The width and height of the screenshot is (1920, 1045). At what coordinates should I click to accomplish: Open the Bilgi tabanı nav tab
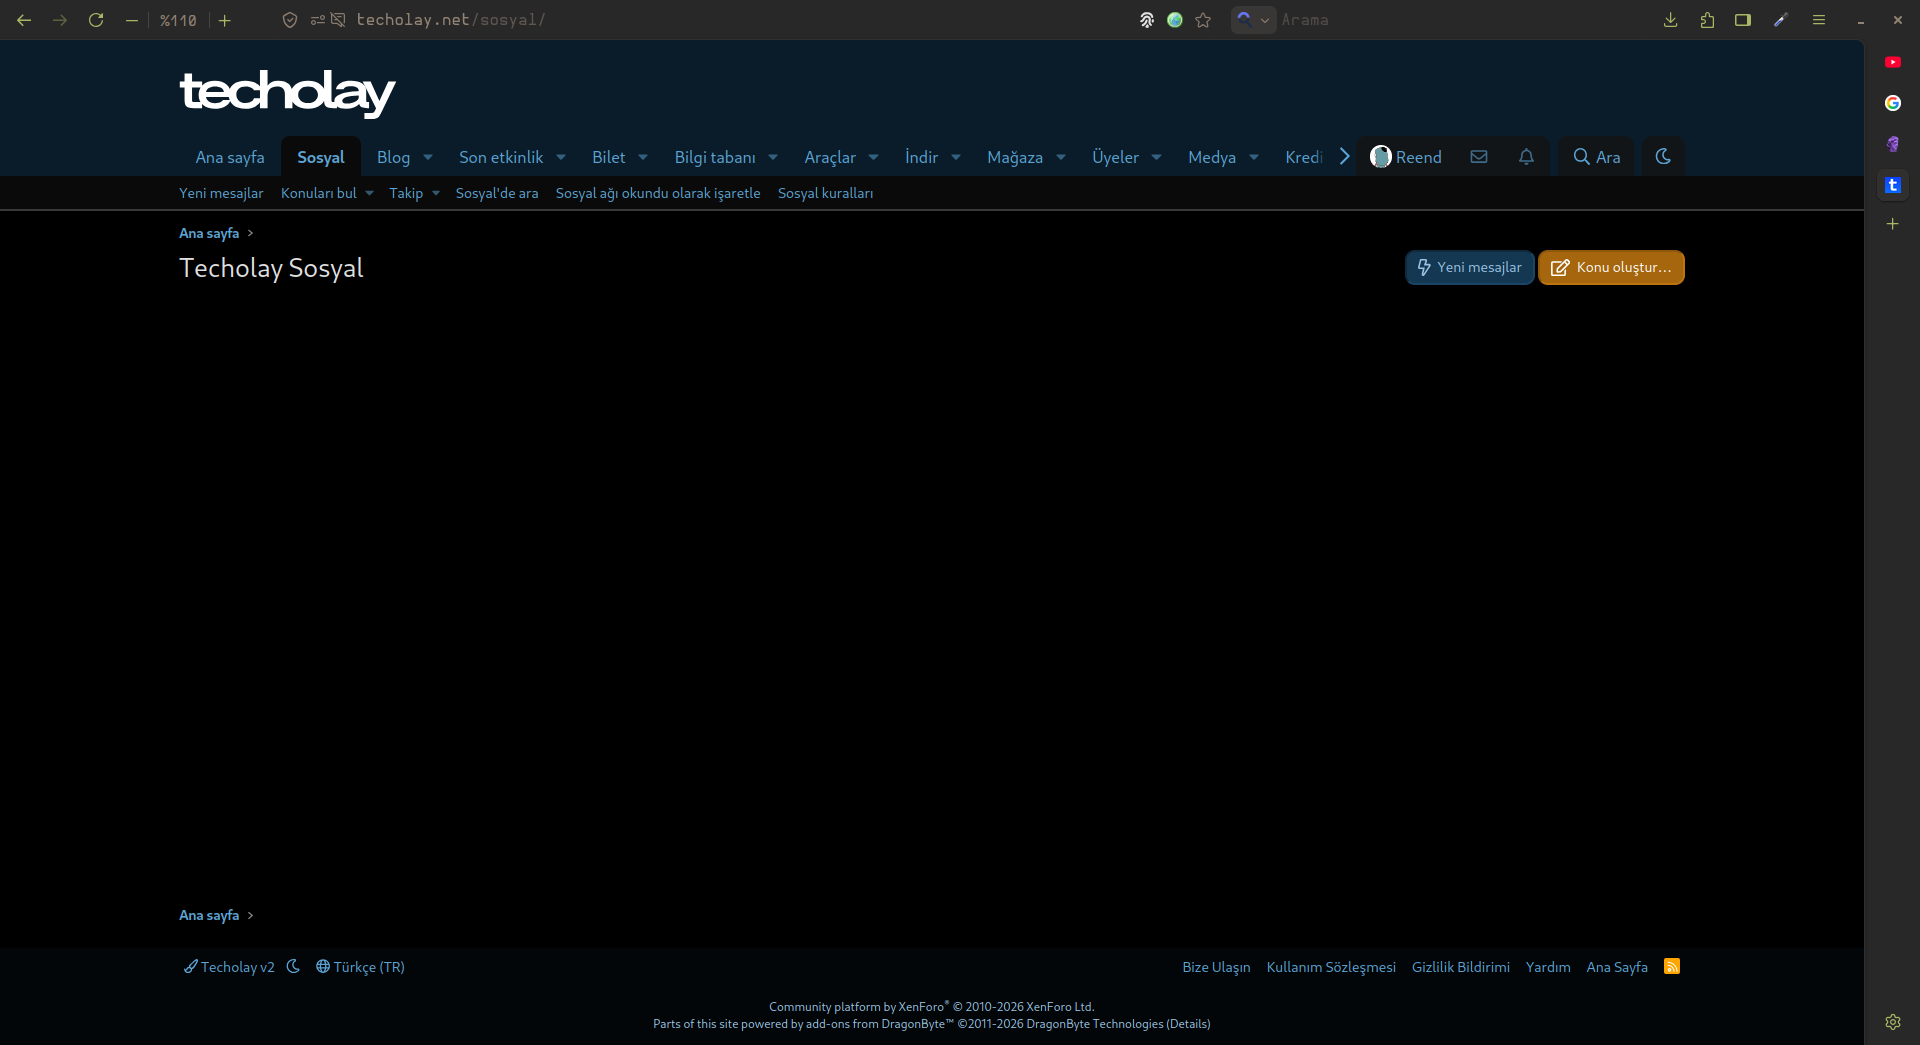pyautogui.click(x=715, y=157)
